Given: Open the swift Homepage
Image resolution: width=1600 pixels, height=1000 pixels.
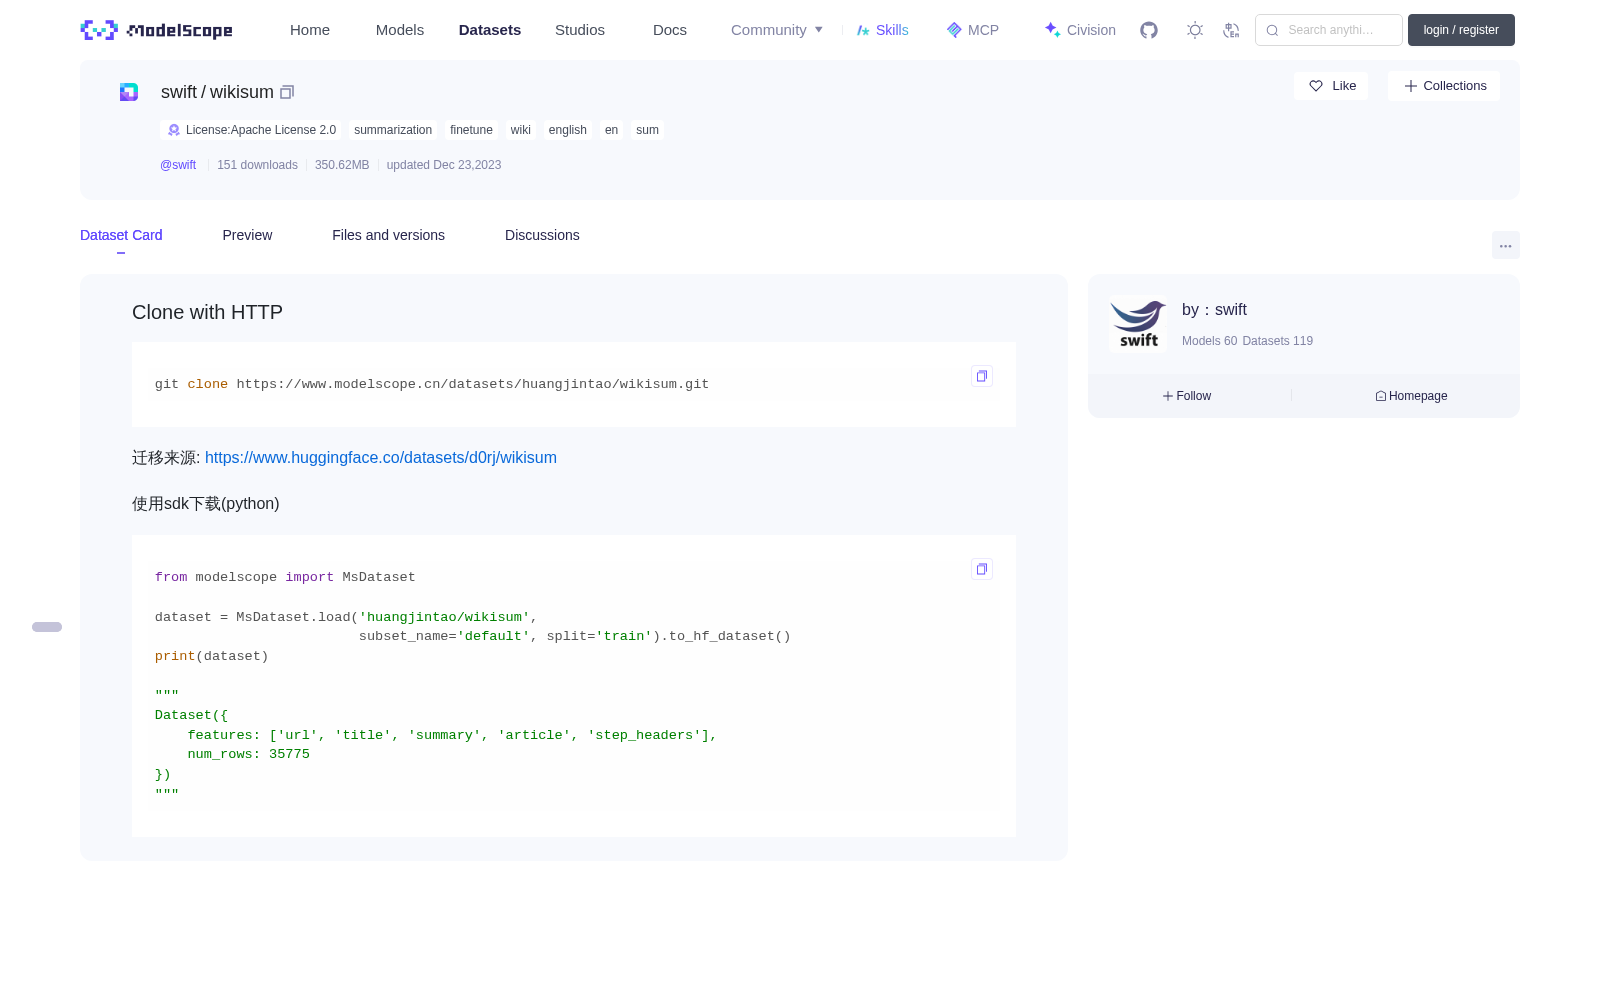Looking at the screenshot, I should [x=1411, y=396].
